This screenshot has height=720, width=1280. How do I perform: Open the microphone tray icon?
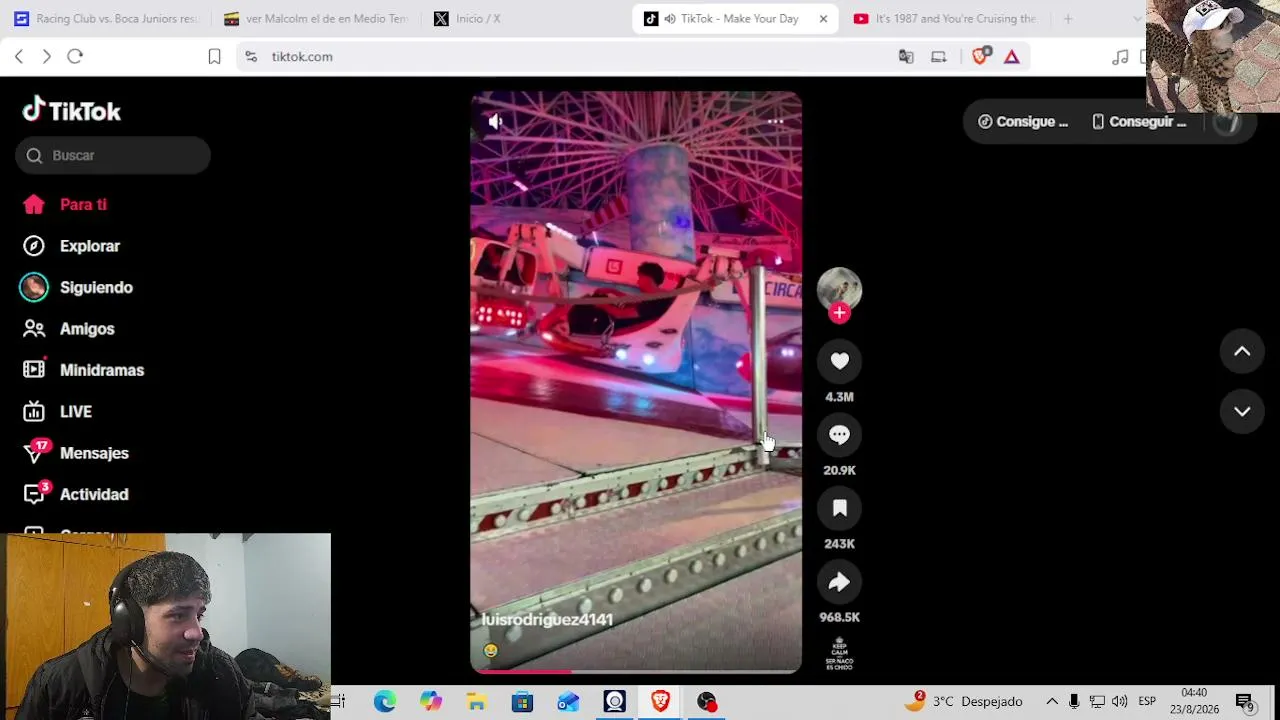click(x=1074, y=702)
